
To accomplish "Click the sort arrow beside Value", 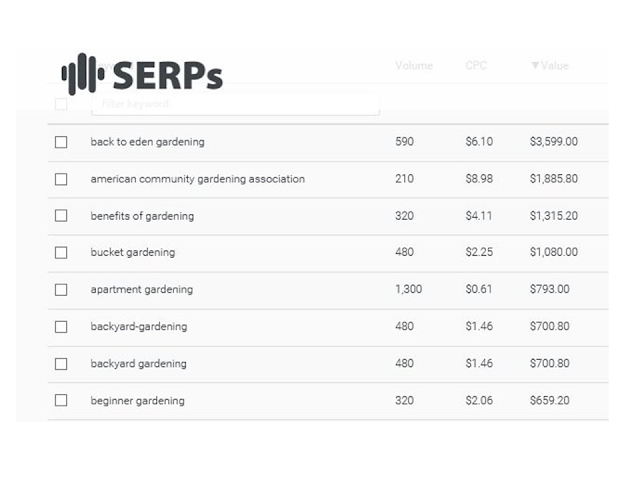I will click(535, 66).
